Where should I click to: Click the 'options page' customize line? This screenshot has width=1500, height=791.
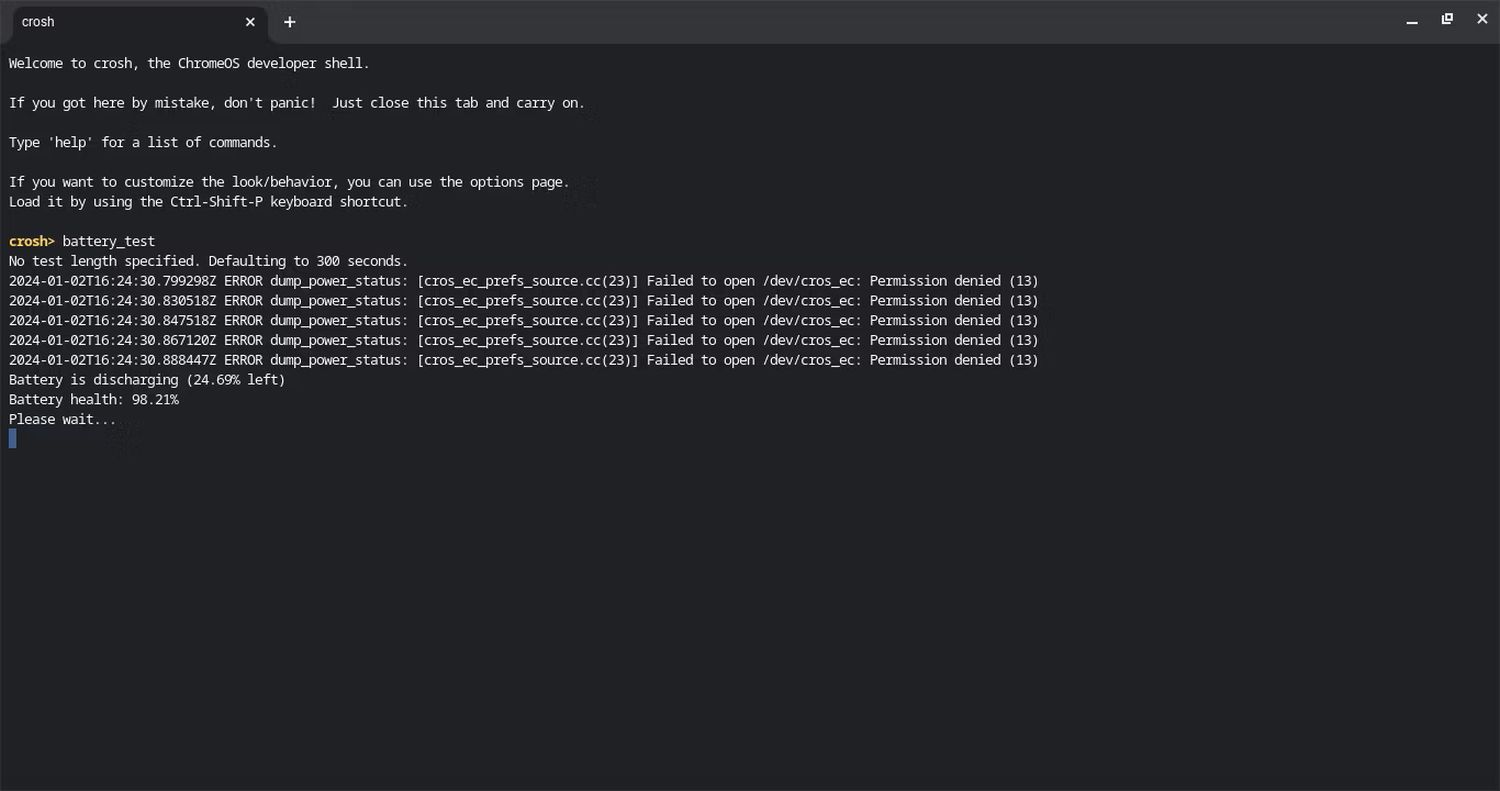[x=288, y=182]
